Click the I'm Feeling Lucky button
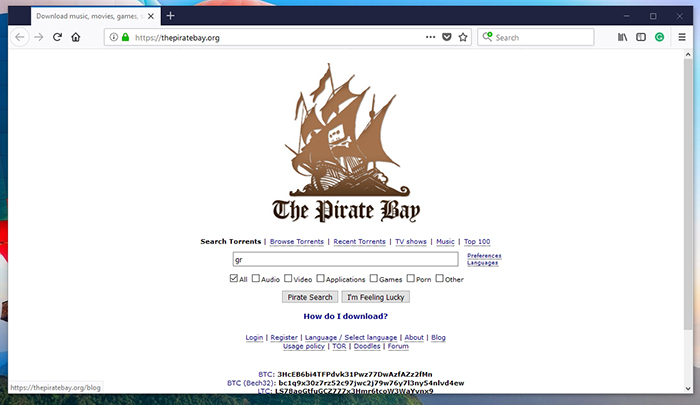Screen dimensions: 700x405 point(375,297)
